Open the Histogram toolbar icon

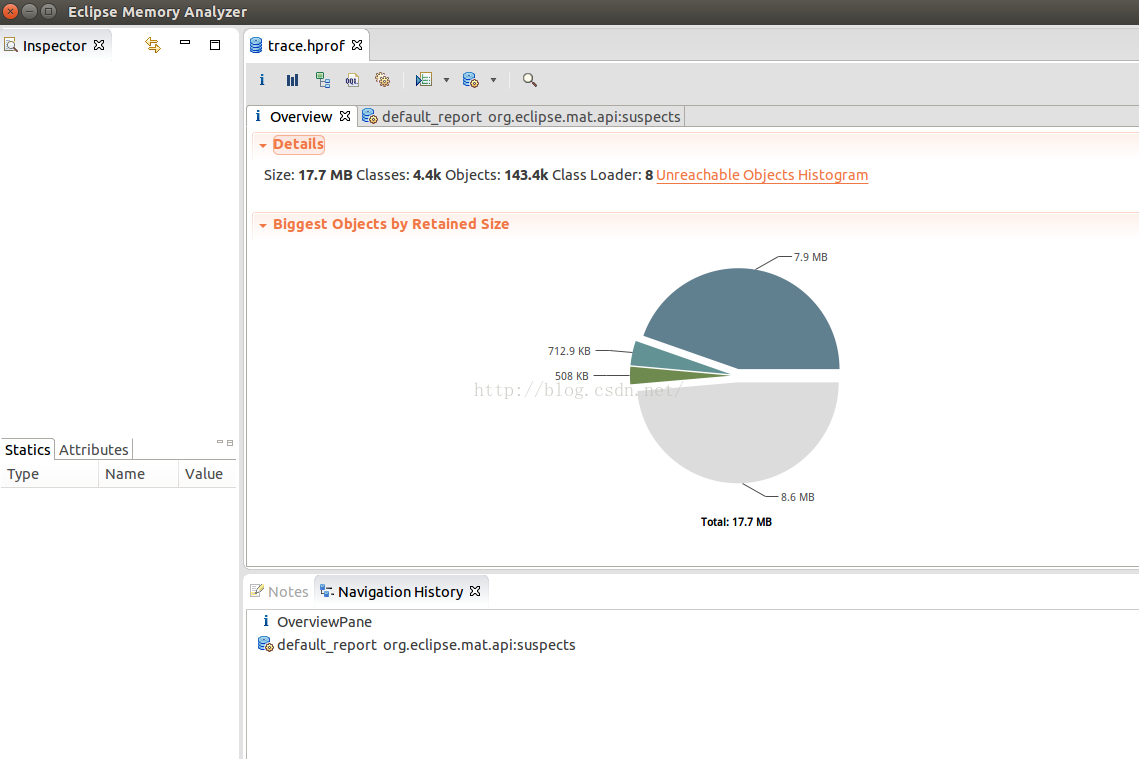pos(292,80)
